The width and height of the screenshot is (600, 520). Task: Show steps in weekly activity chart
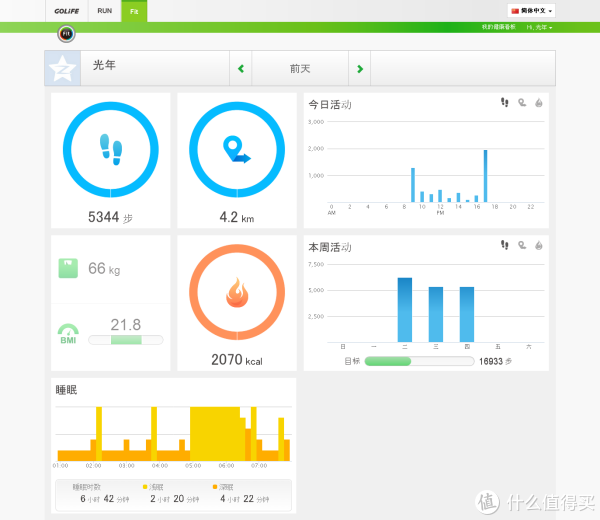(x=505, y=245)
